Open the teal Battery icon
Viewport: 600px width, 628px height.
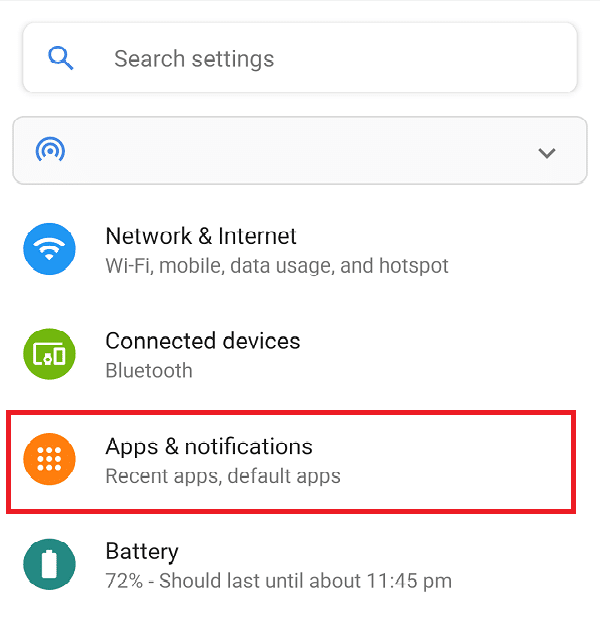pos(49,564)
